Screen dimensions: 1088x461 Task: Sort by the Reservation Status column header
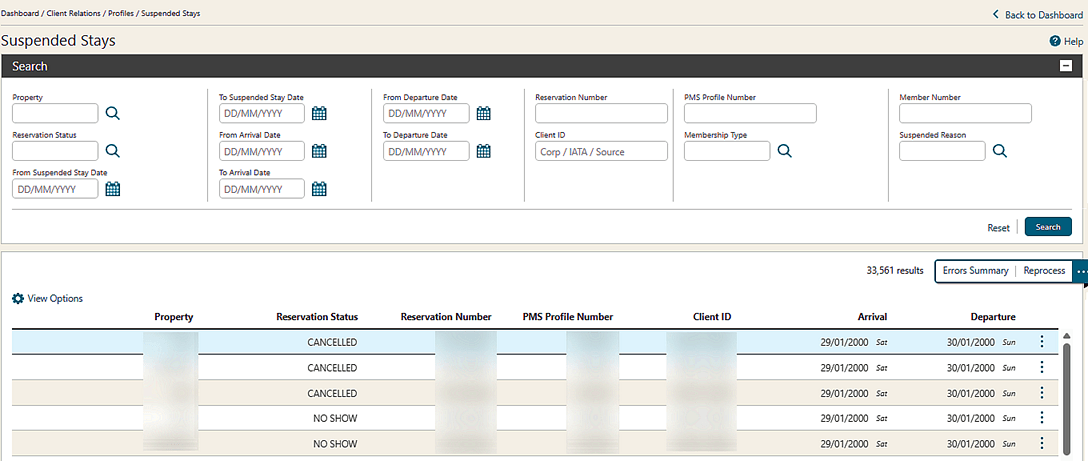[317, 317]
